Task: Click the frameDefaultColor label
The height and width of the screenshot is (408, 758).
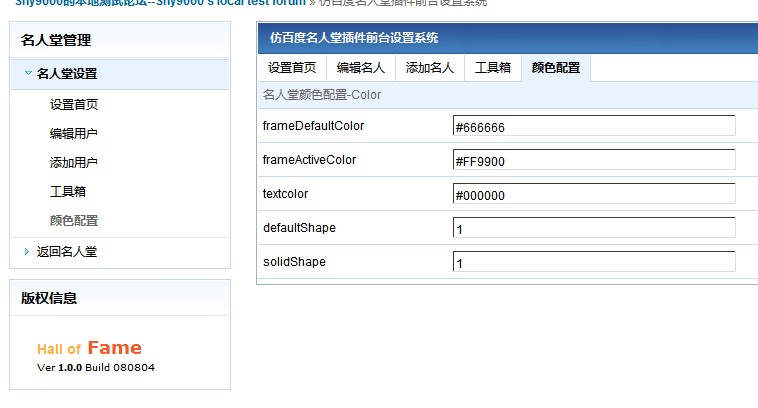Action: (x=313, y=126)
